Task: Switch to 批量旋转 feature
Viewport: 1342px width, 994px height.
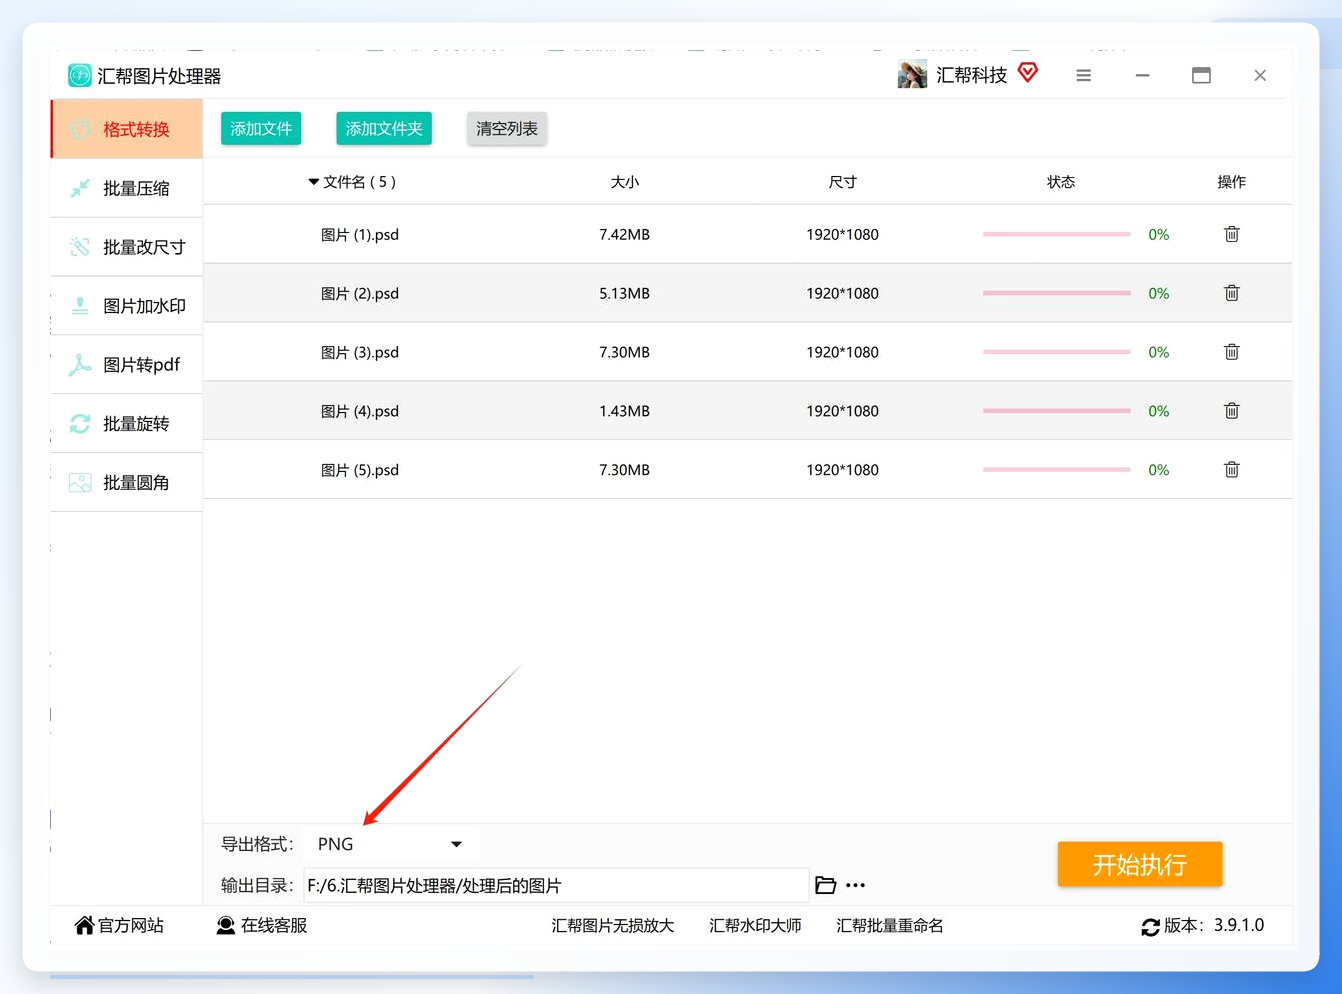Action: coord(127,424)
